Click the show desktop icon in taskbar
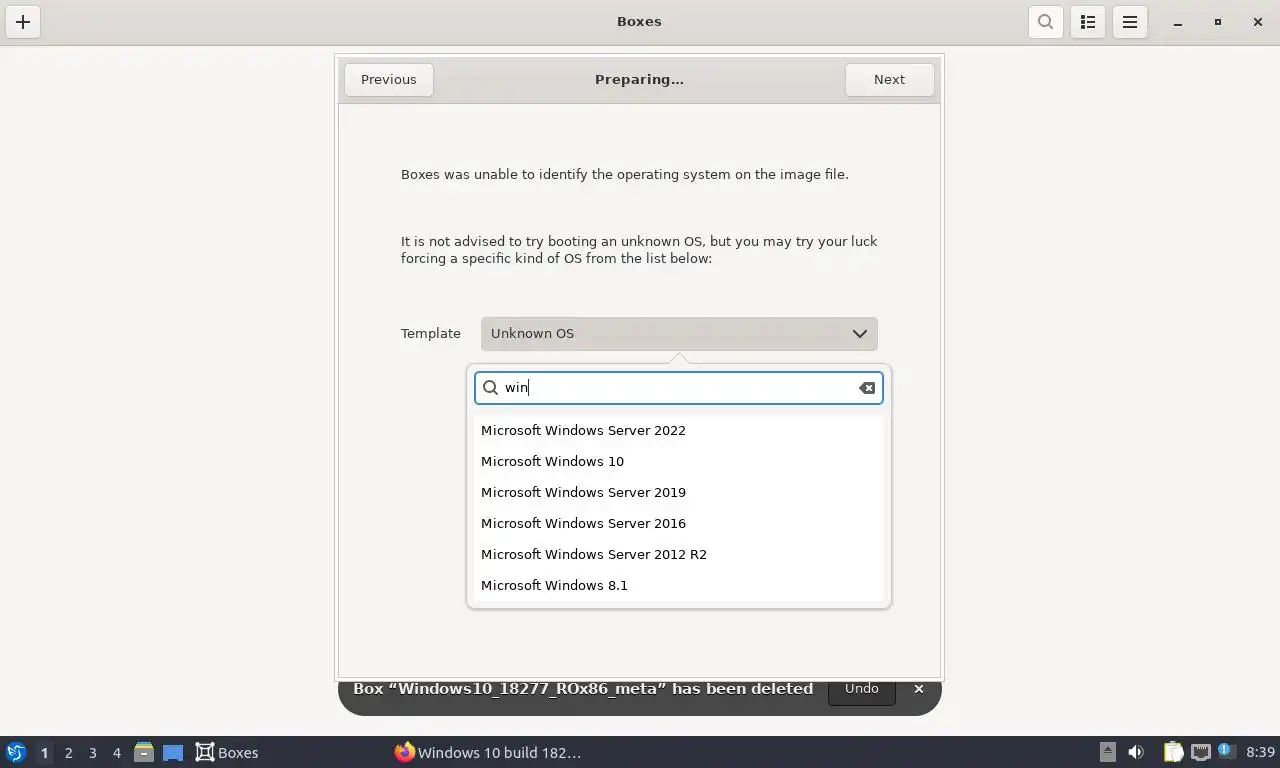Image resolution: width=1280 pixels, height=768 pixels. tap(173, 753)
